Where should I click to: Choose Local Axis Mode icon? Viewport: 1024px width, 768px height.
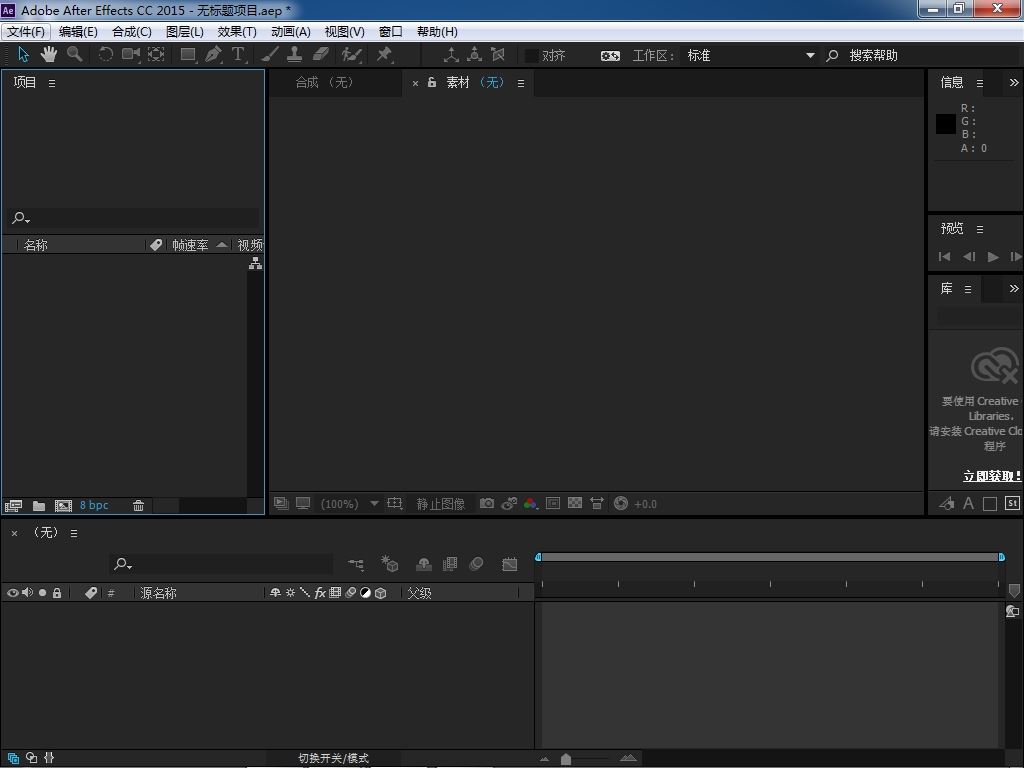pyautogui.click(x=451, y=55)
